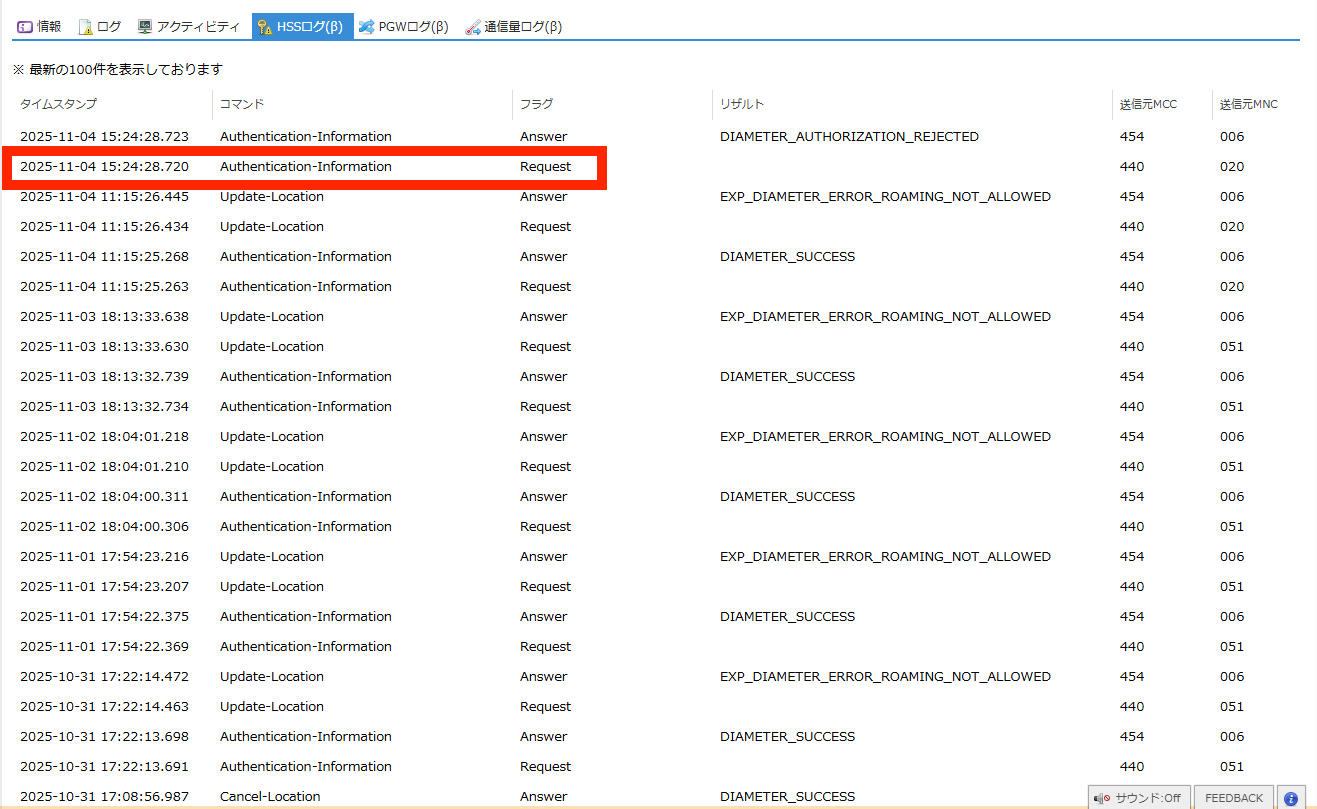1317x809 pixels.
Task: Sort by the コマンド column header
Action: tap(242, 104)
